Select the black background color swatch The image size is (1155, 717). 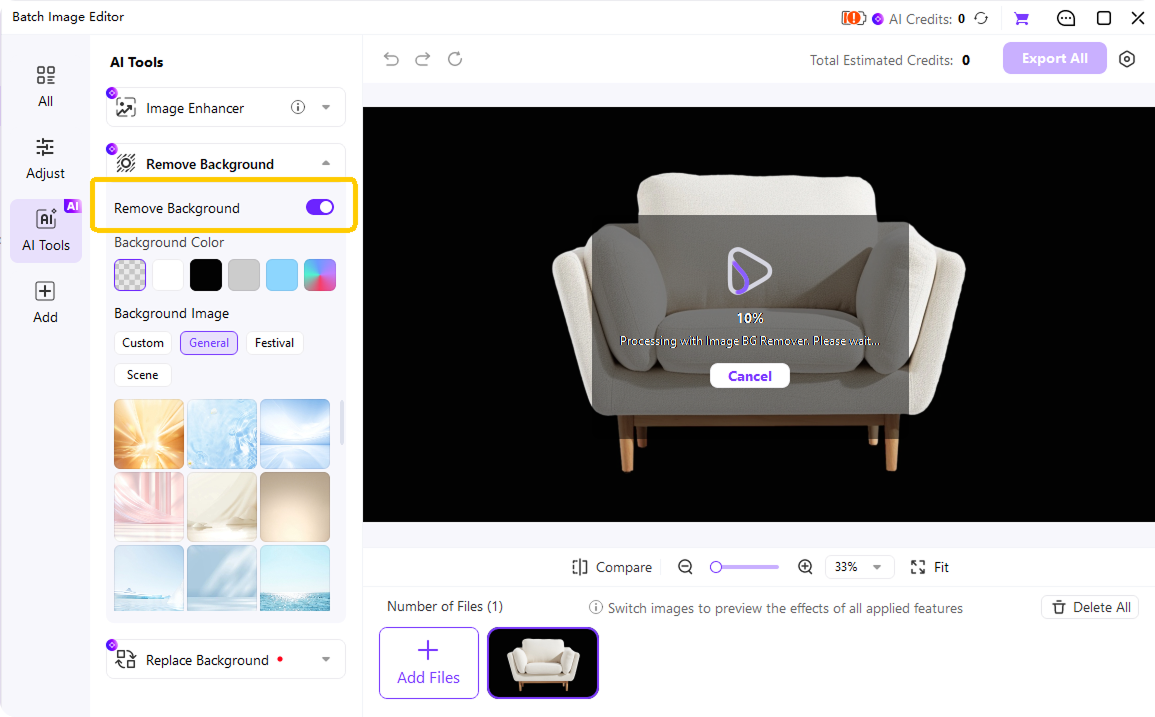click(206, 275)
